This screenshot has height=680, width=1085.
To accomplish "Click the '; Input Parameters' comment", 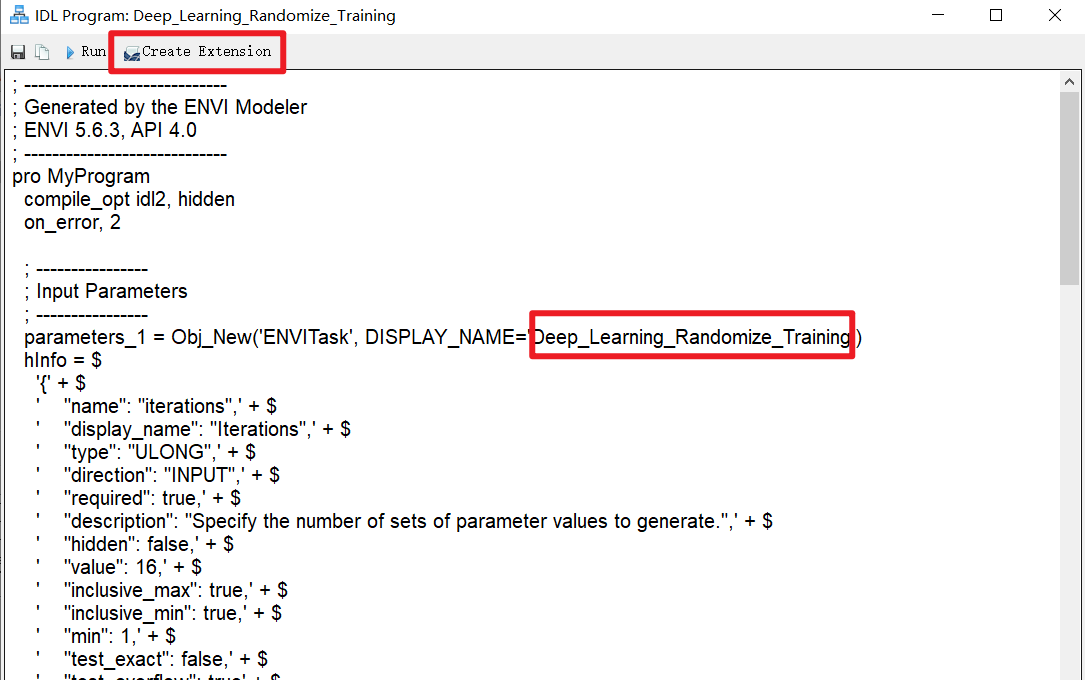I will click(105, 291).
